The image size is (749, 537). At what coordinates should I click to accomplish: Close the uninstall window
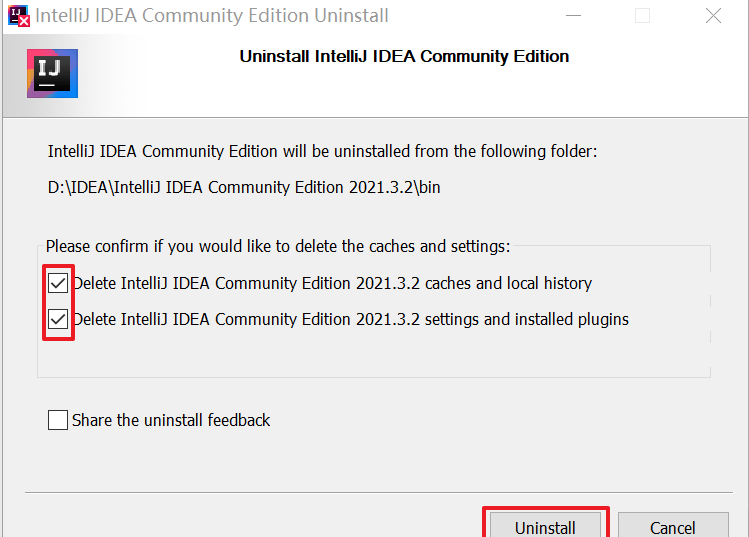[x=713, y=16]
